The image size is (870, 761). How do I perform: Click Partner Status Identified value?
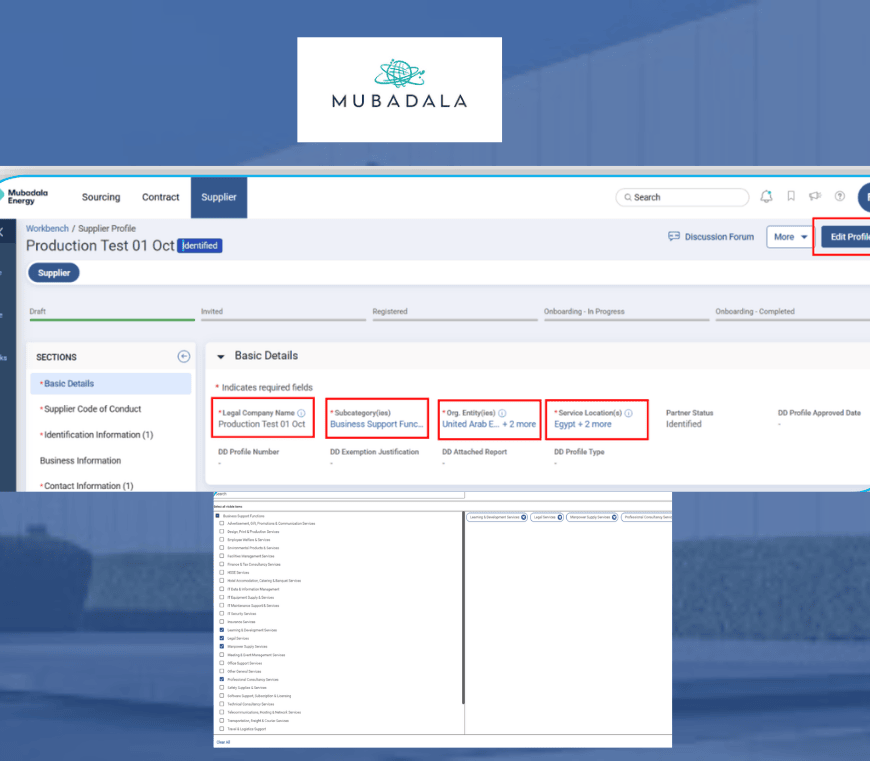pos(684,424)
